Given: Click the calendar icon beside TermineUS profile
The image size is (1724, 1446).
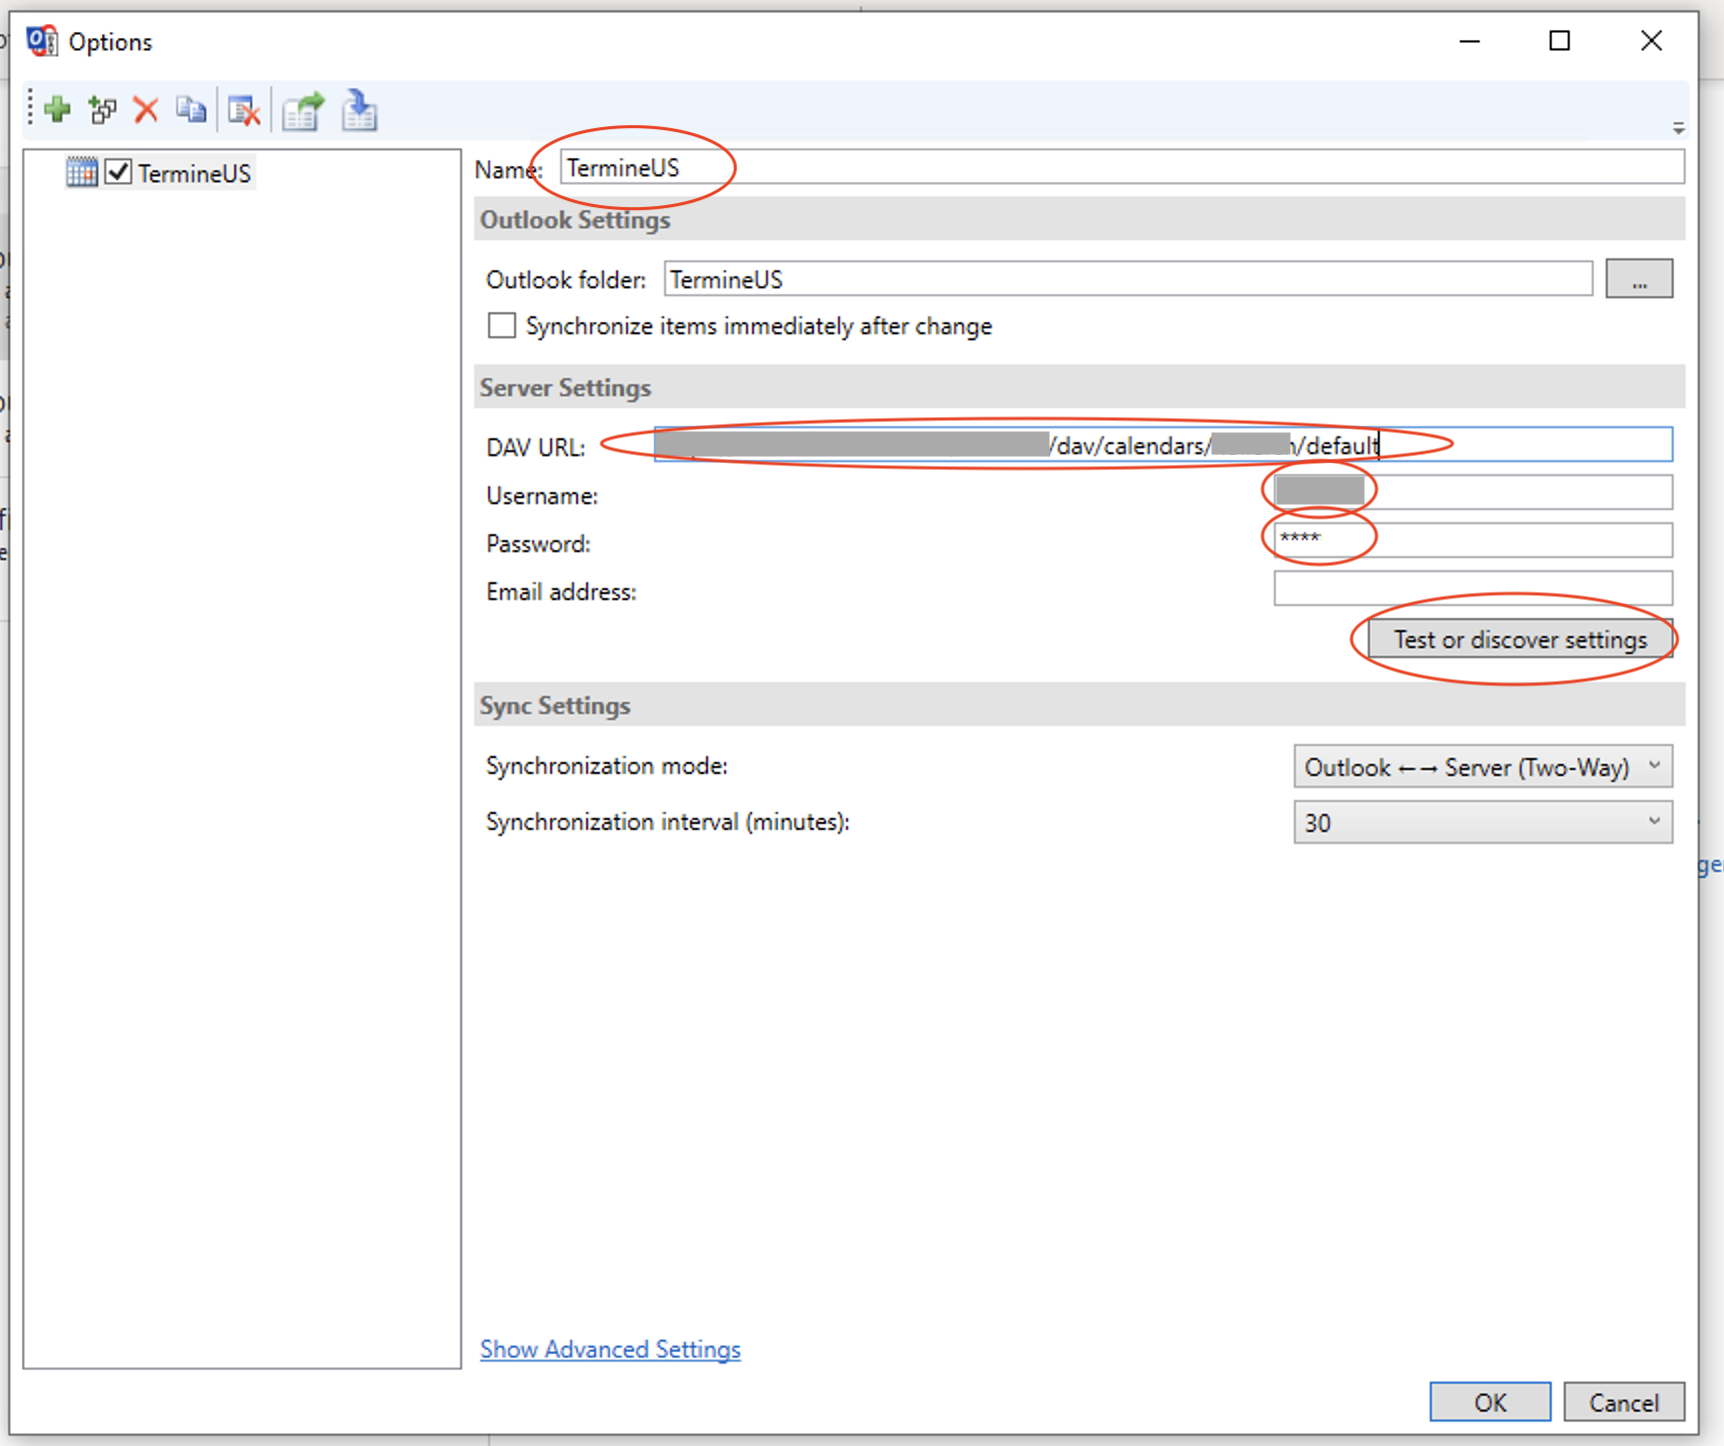Looking at the screenshot, I should [x=82, y=173].
